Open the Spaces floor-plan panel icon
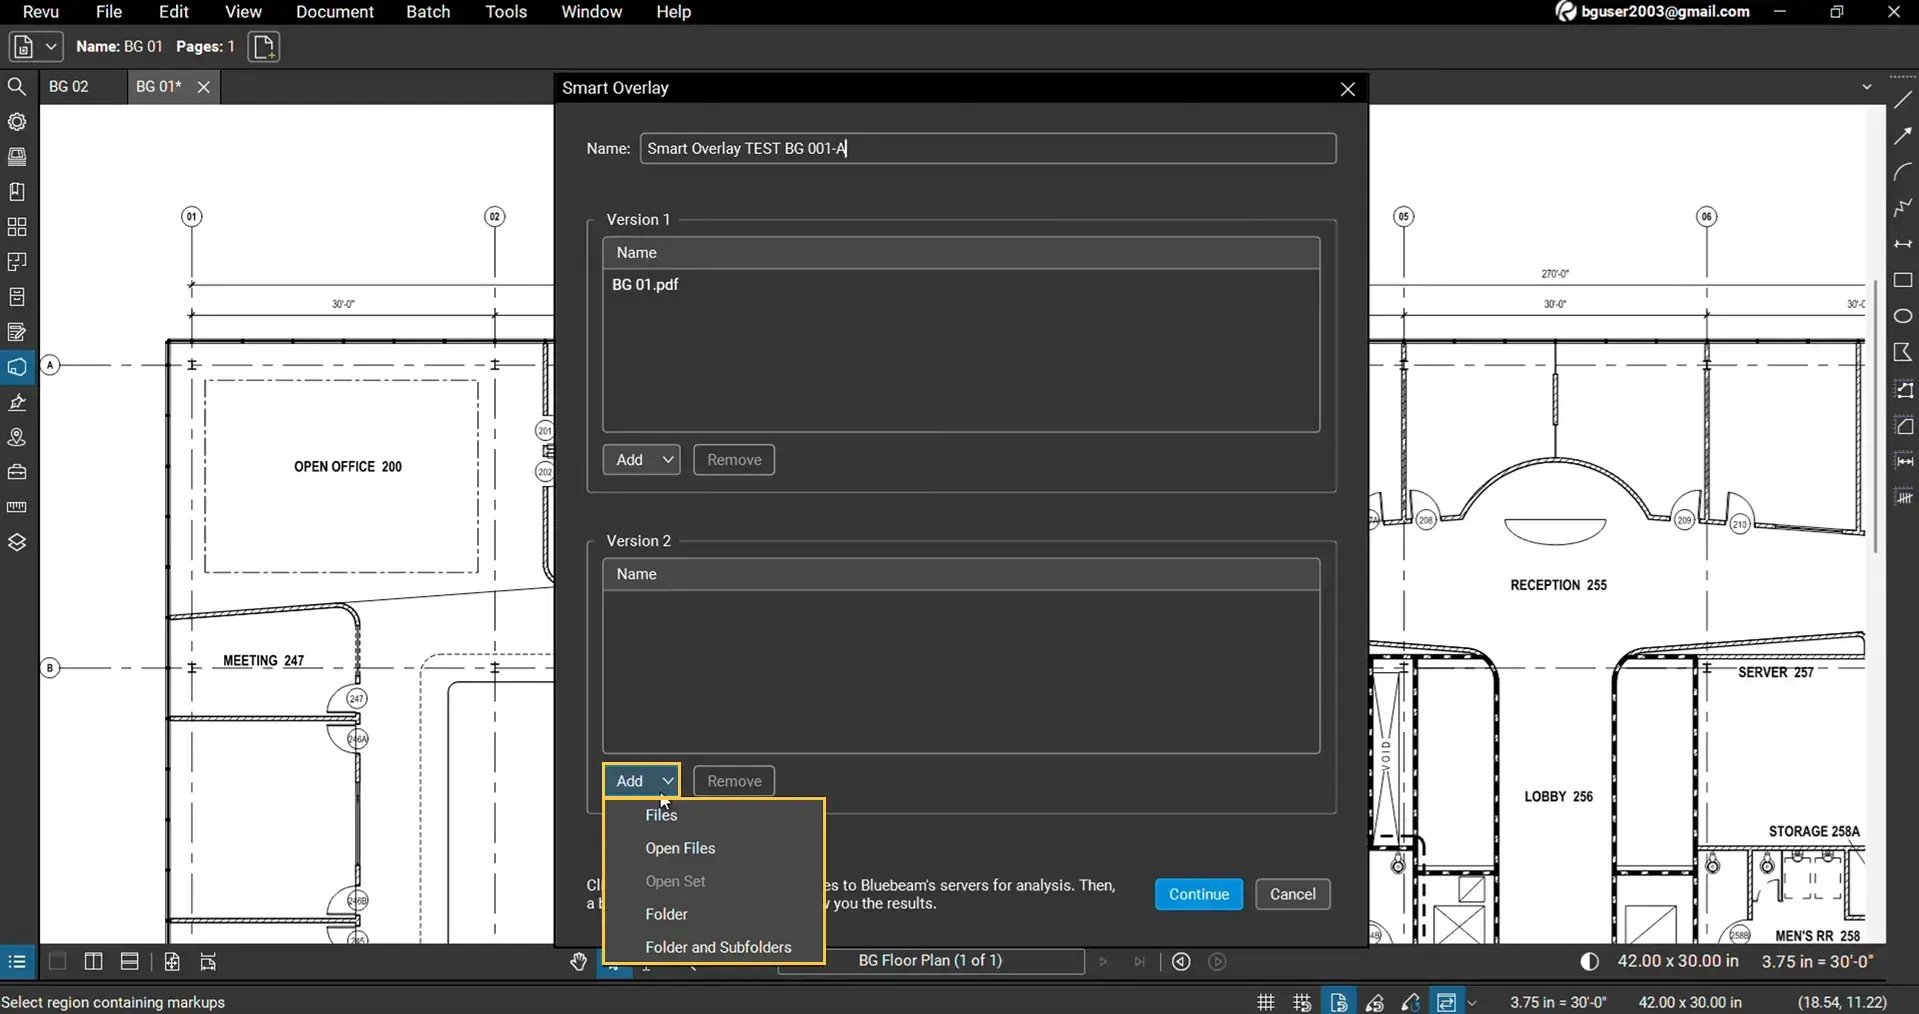The image size is (1919, 1014). click(x=17, y=262)
